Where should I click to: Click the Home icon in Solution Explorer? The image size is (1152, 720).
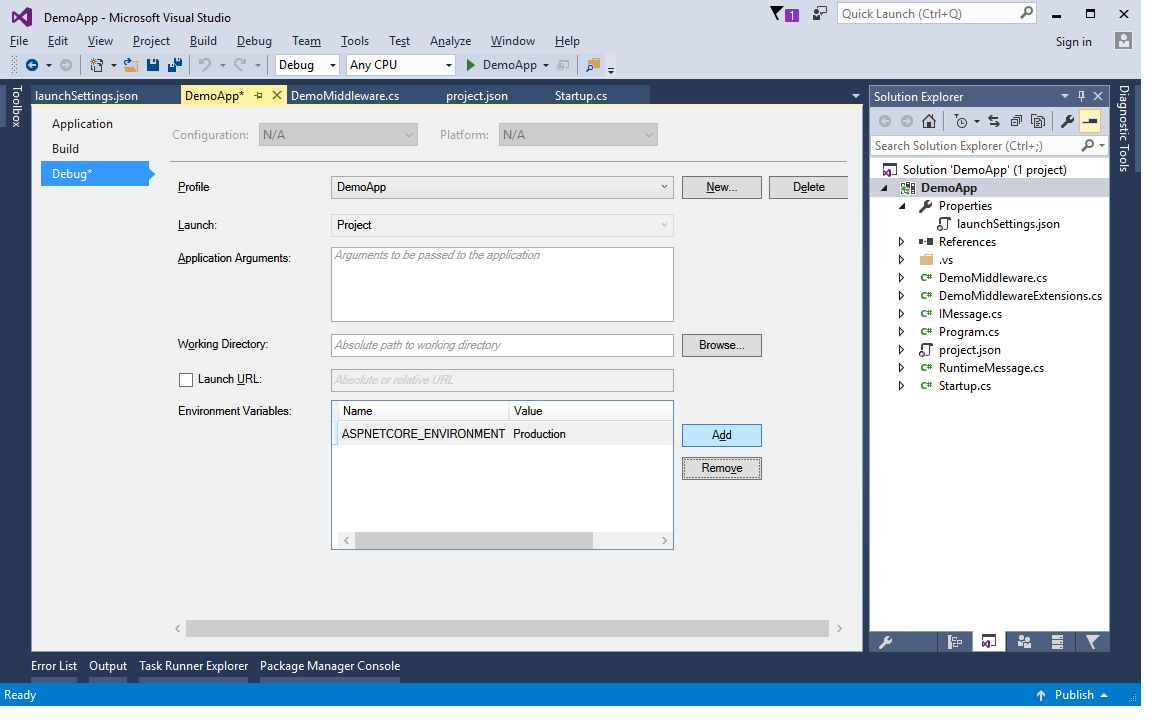(929, 121)
